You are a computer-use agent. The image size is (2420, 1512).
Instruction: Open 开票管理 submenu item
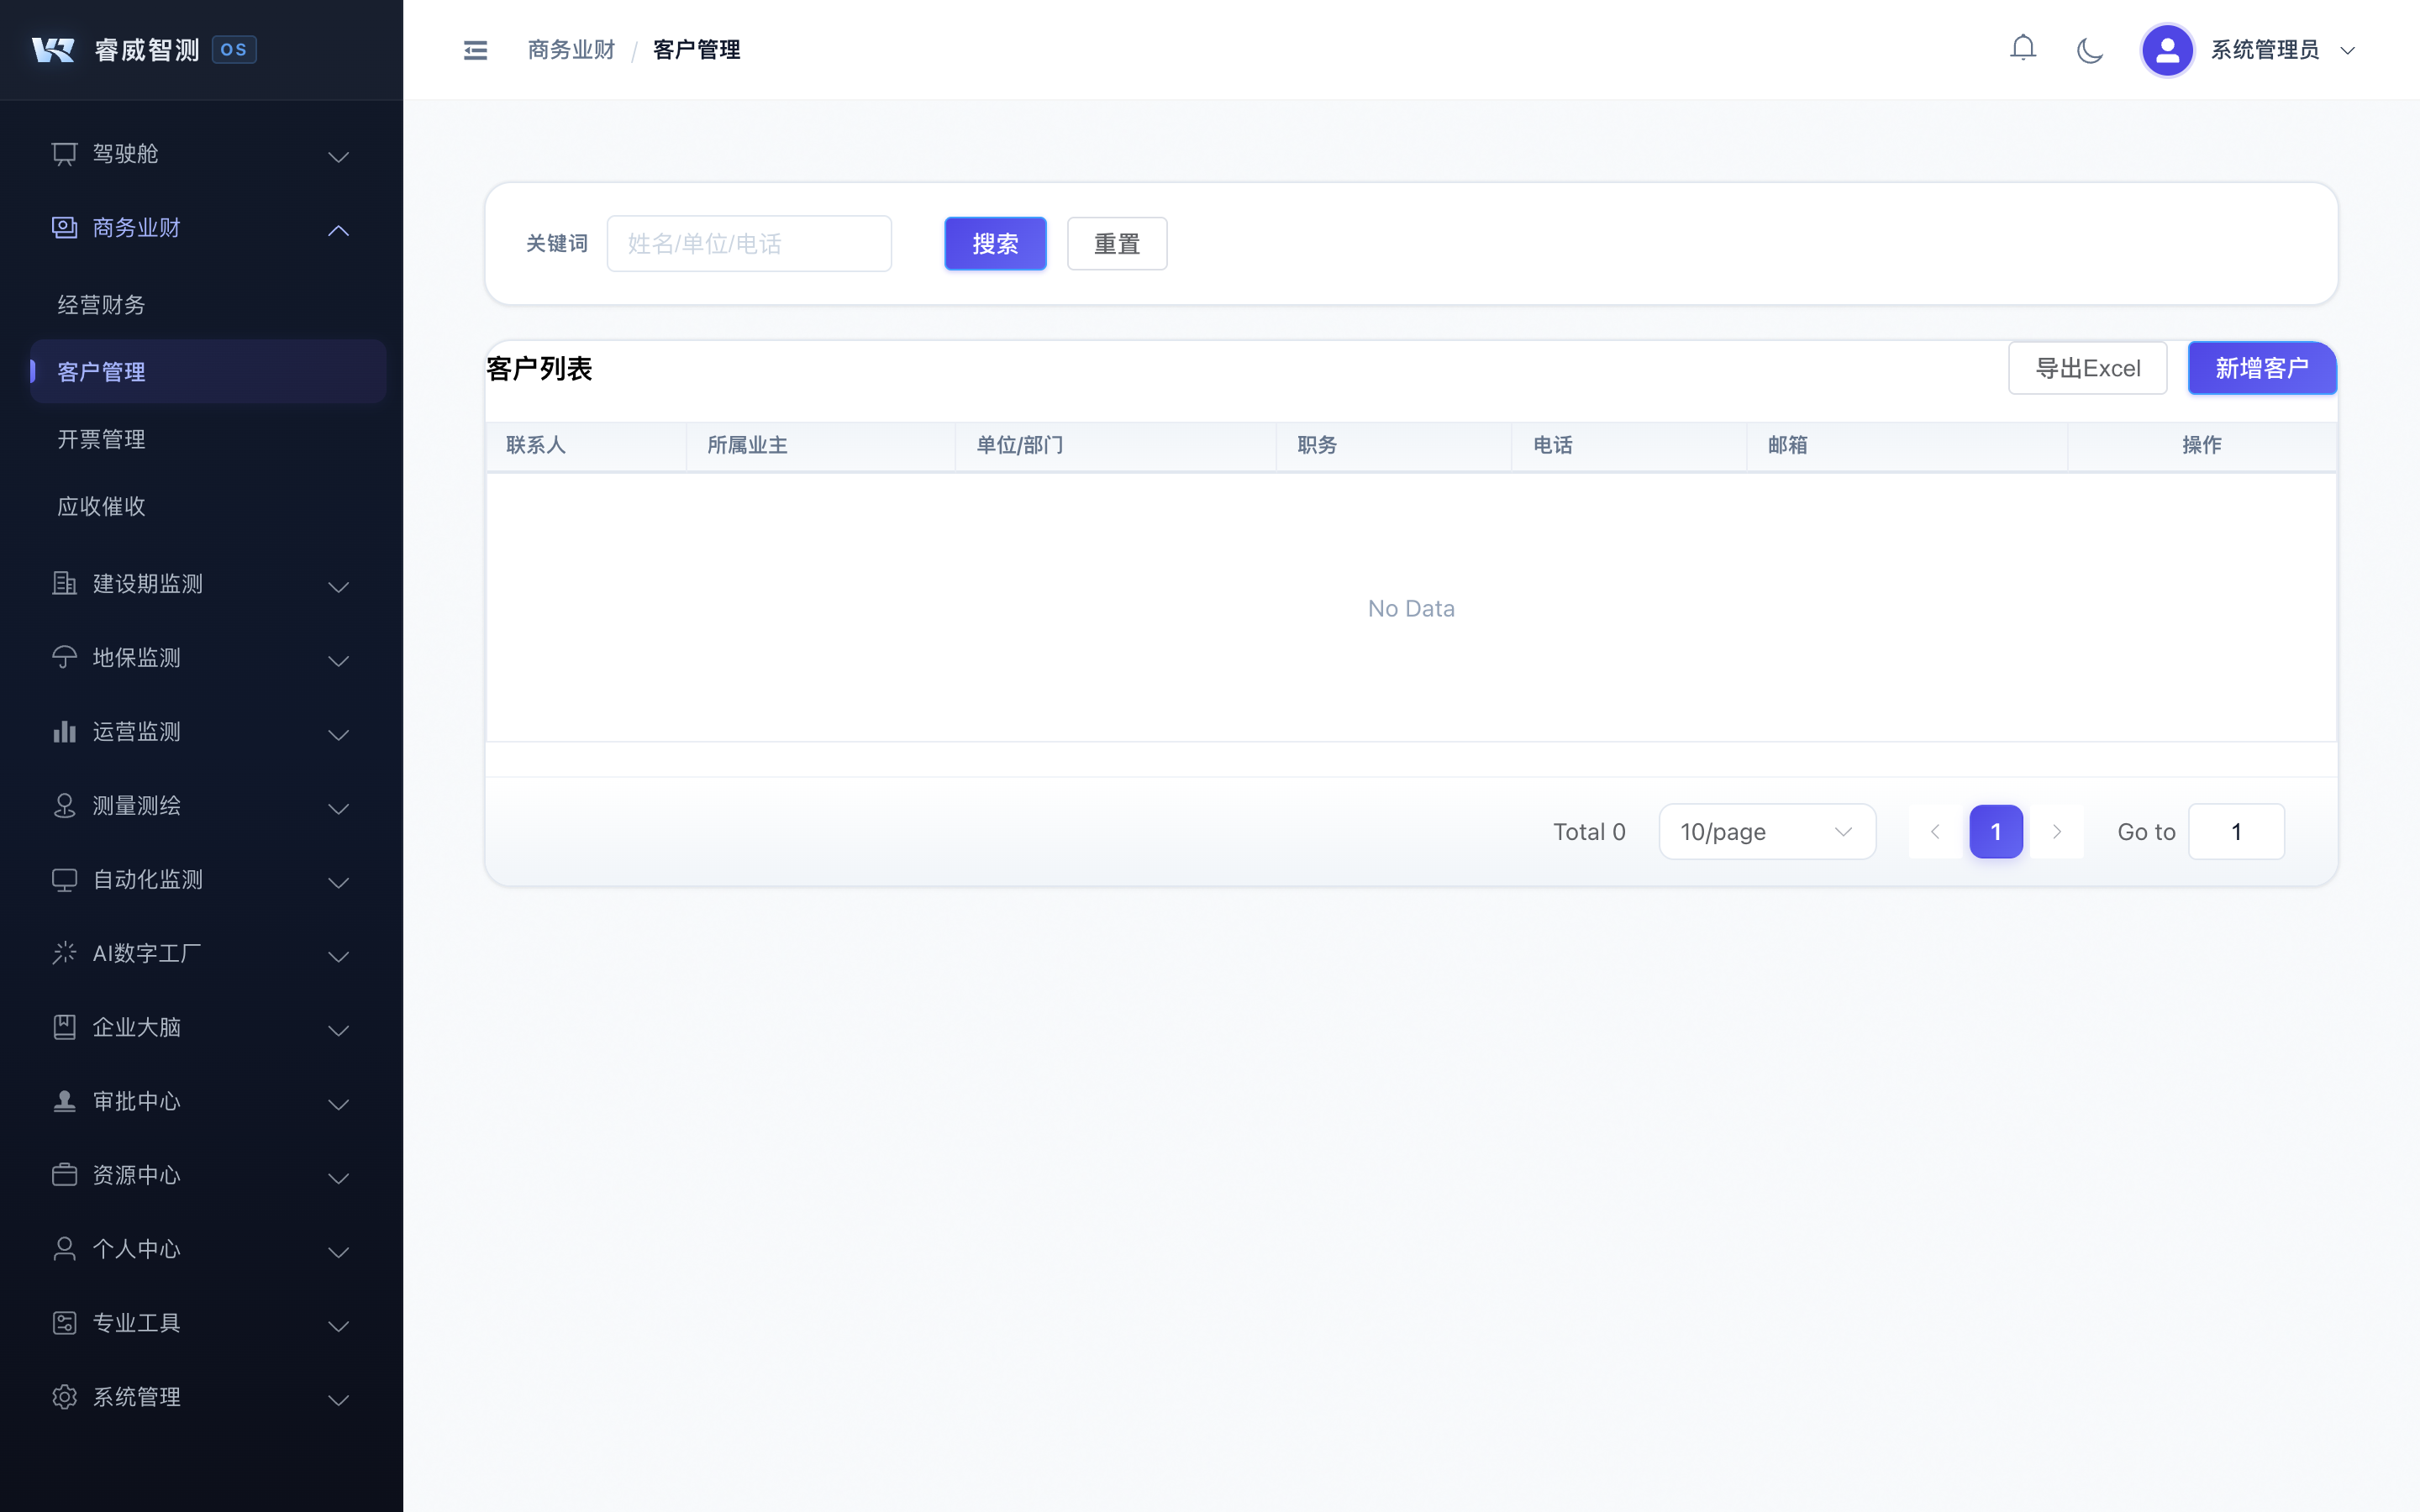click(102, 439)
